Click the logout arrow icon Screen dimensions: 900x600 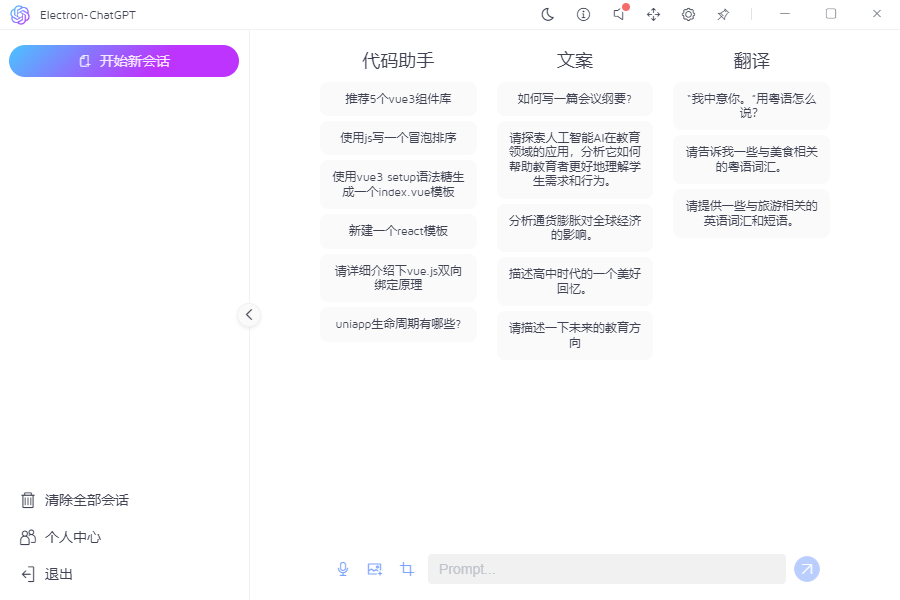(x=28, y=574)
